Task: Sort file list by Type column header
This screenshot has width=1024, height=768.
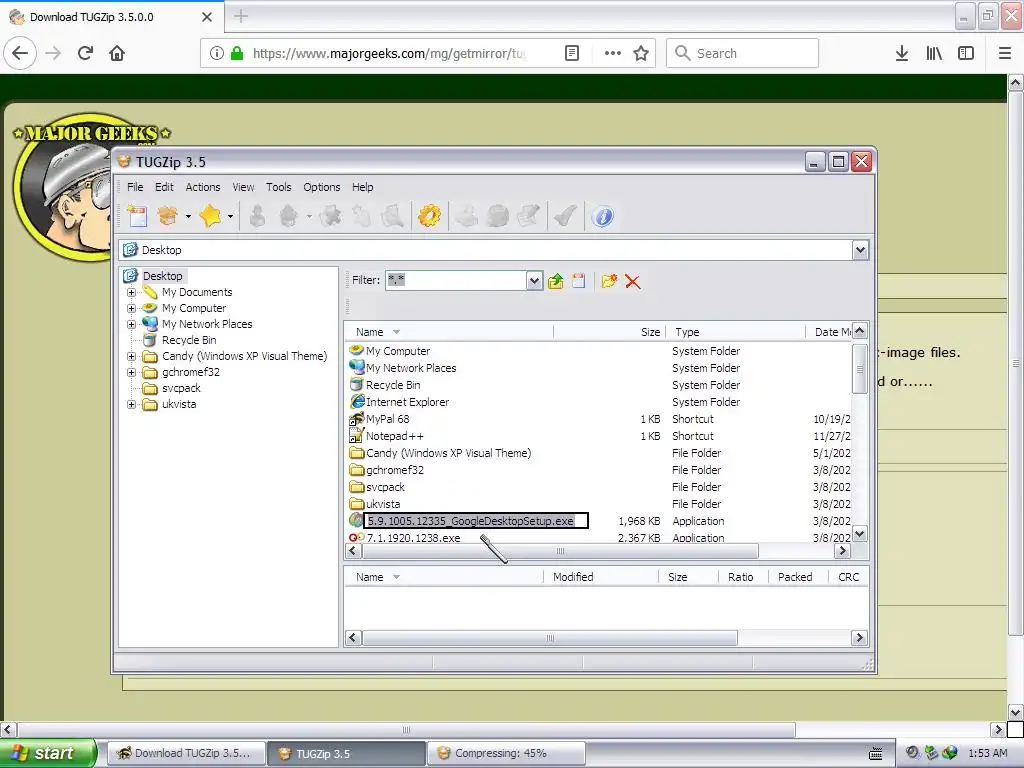Action: [736, 332]
